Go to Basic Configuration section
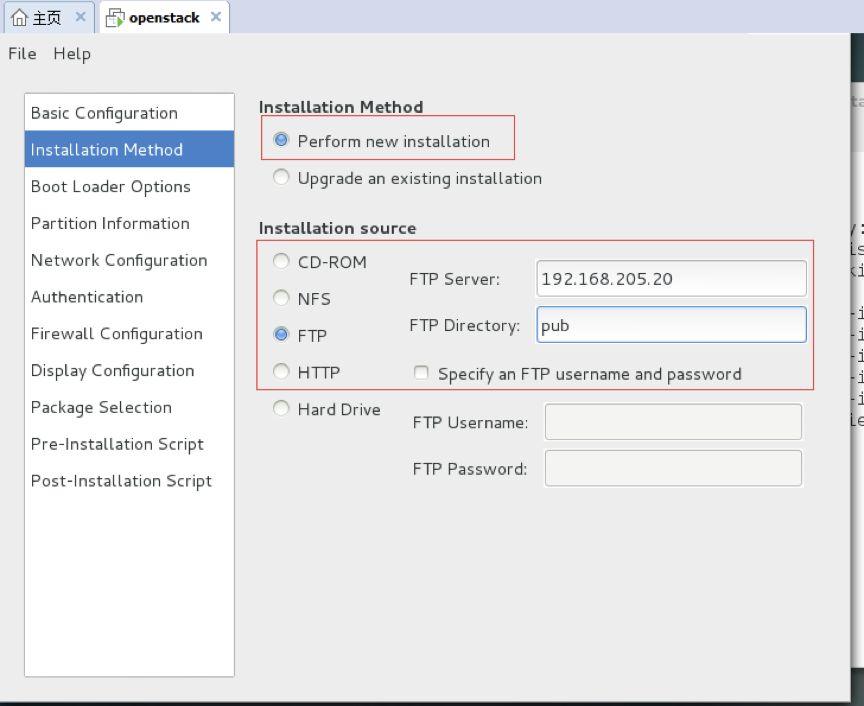 [104, 113]
